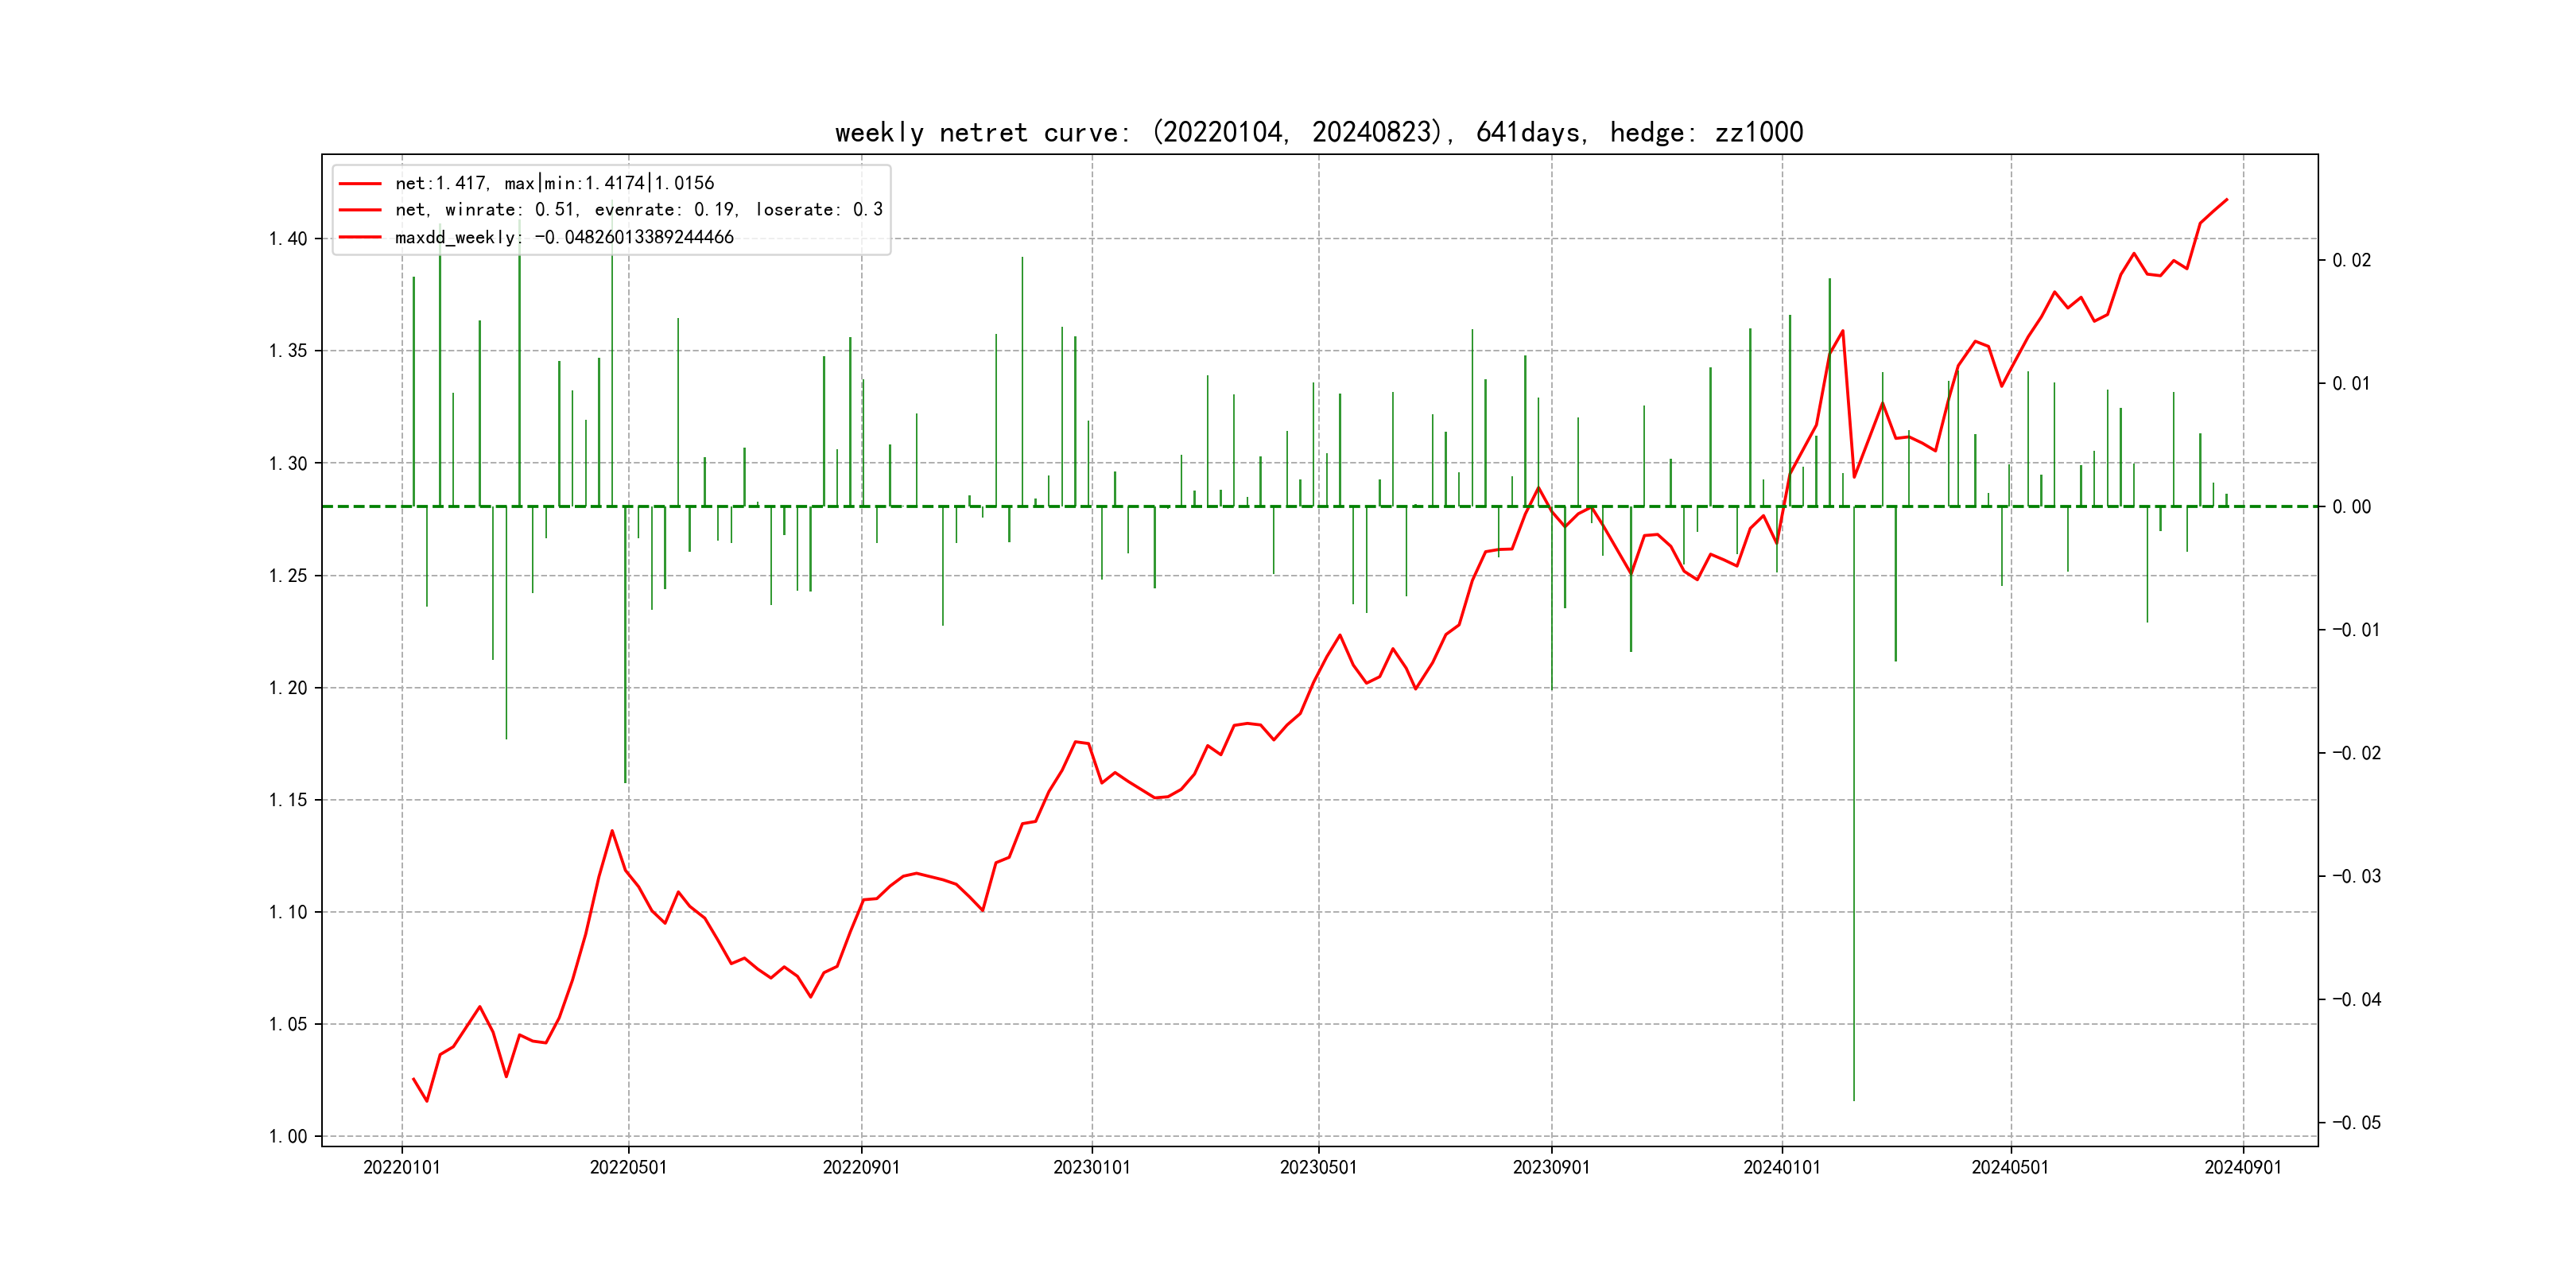Click the chart title text
Image resolution: width=2576 pixels, height=1288 pixels.
[x=1318, y=132]
